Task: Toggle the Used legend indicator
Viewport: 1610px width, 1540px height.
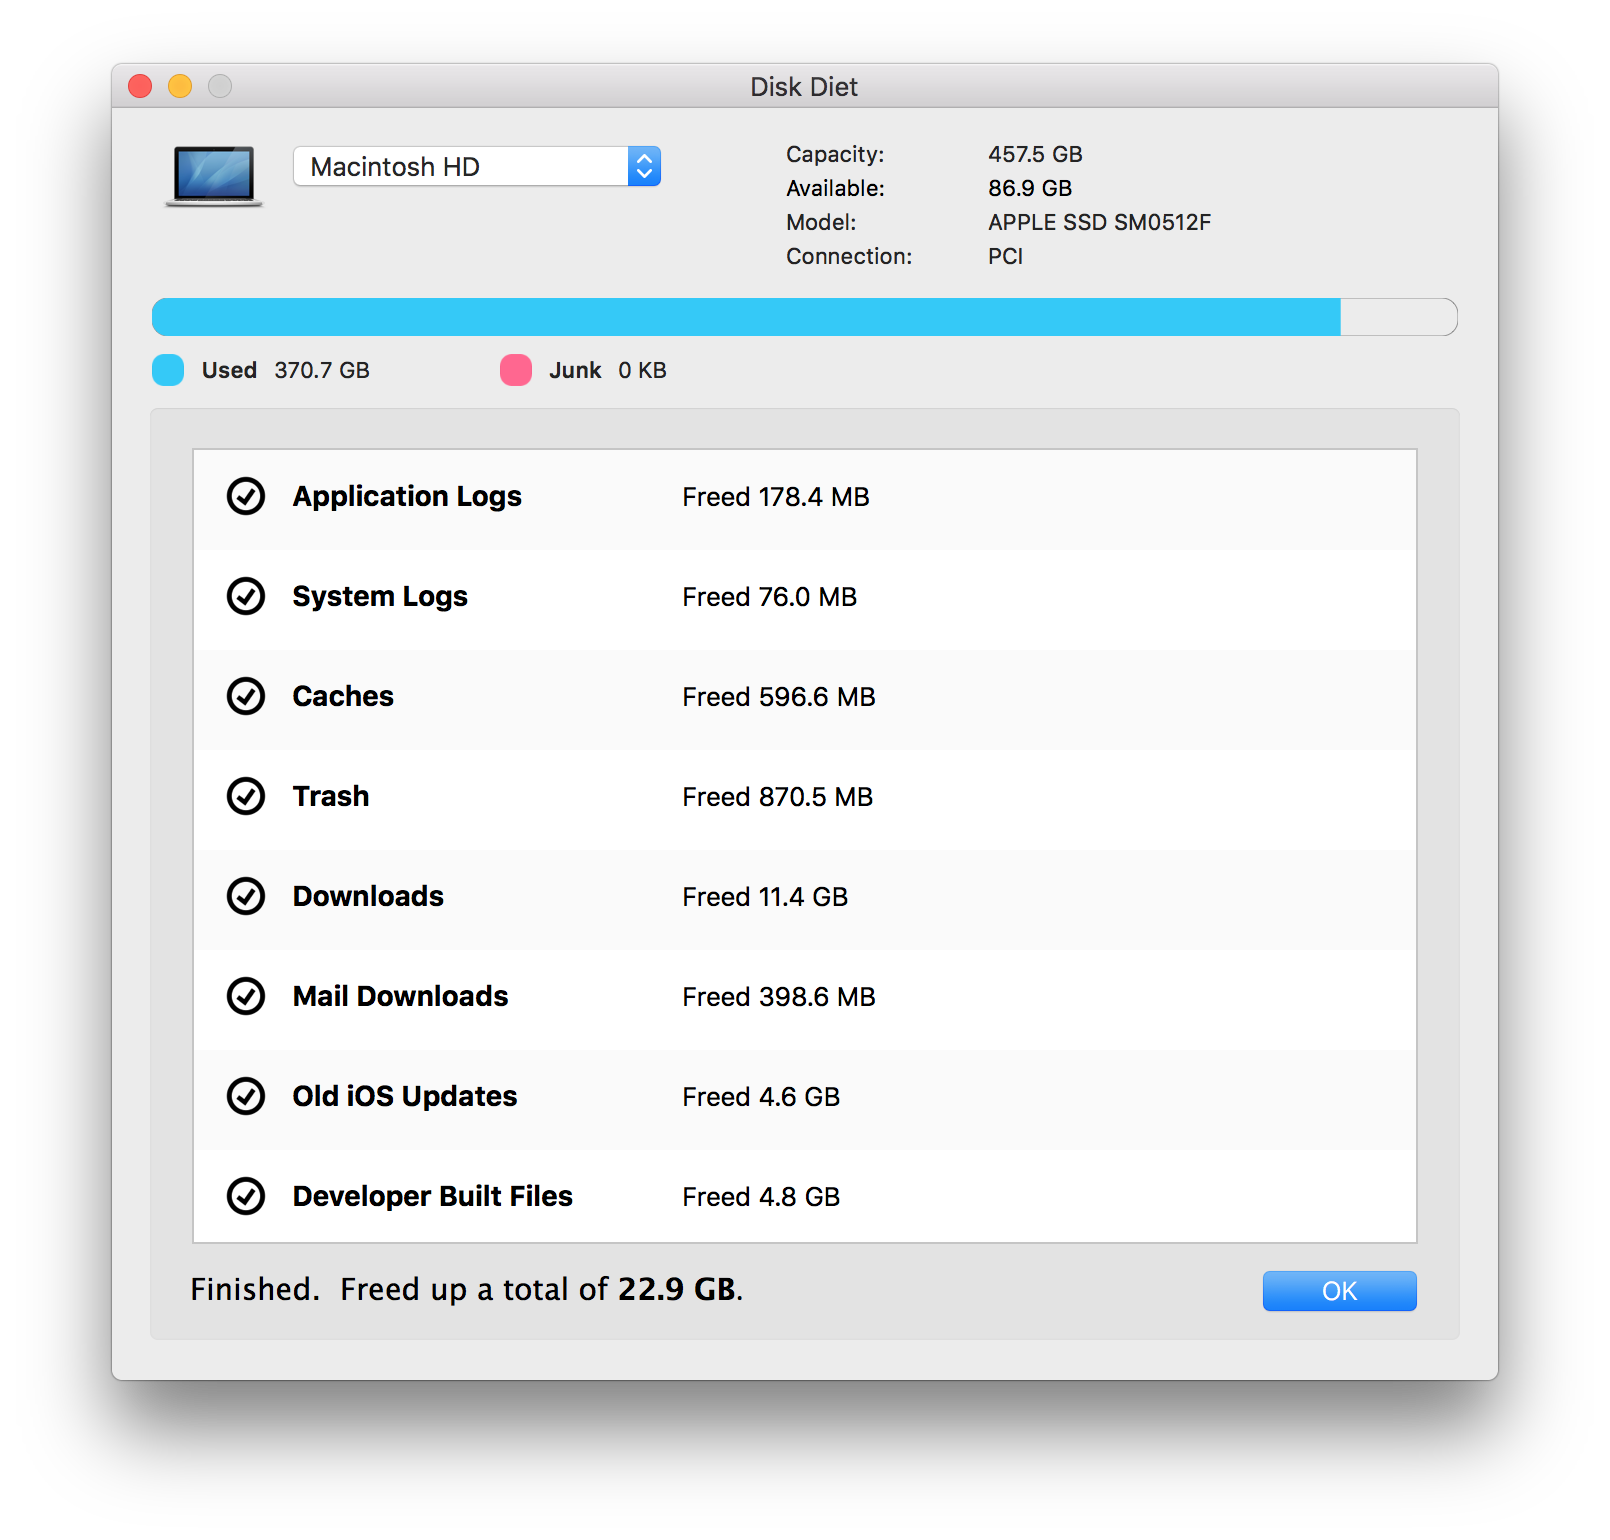Action: pyautogui.click(x=167, y=370)
